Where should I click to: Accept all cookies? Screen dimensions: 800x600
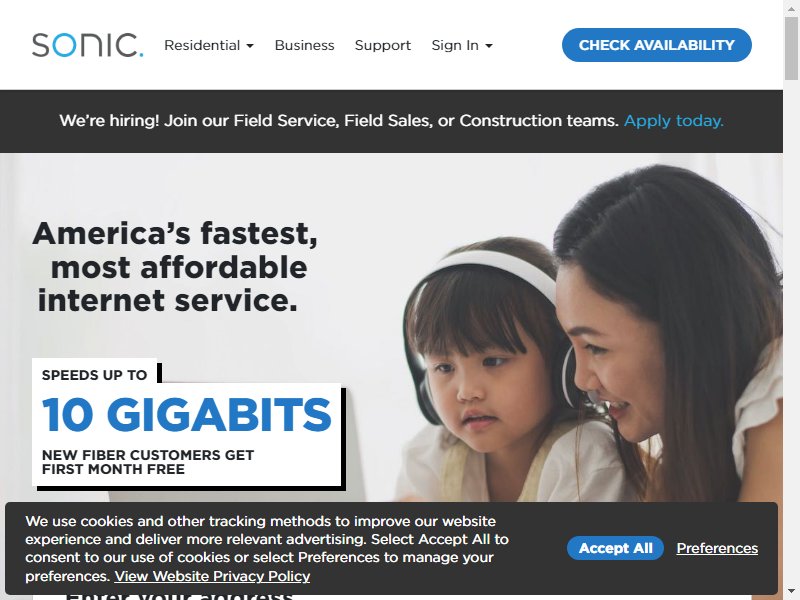[x=615, y=548]
